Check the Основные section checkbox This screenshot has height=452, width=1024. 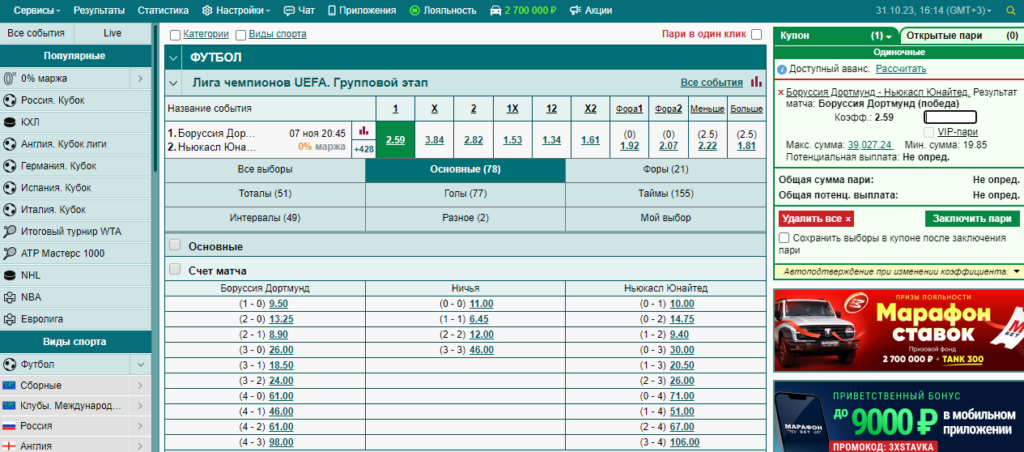[175, 246]
